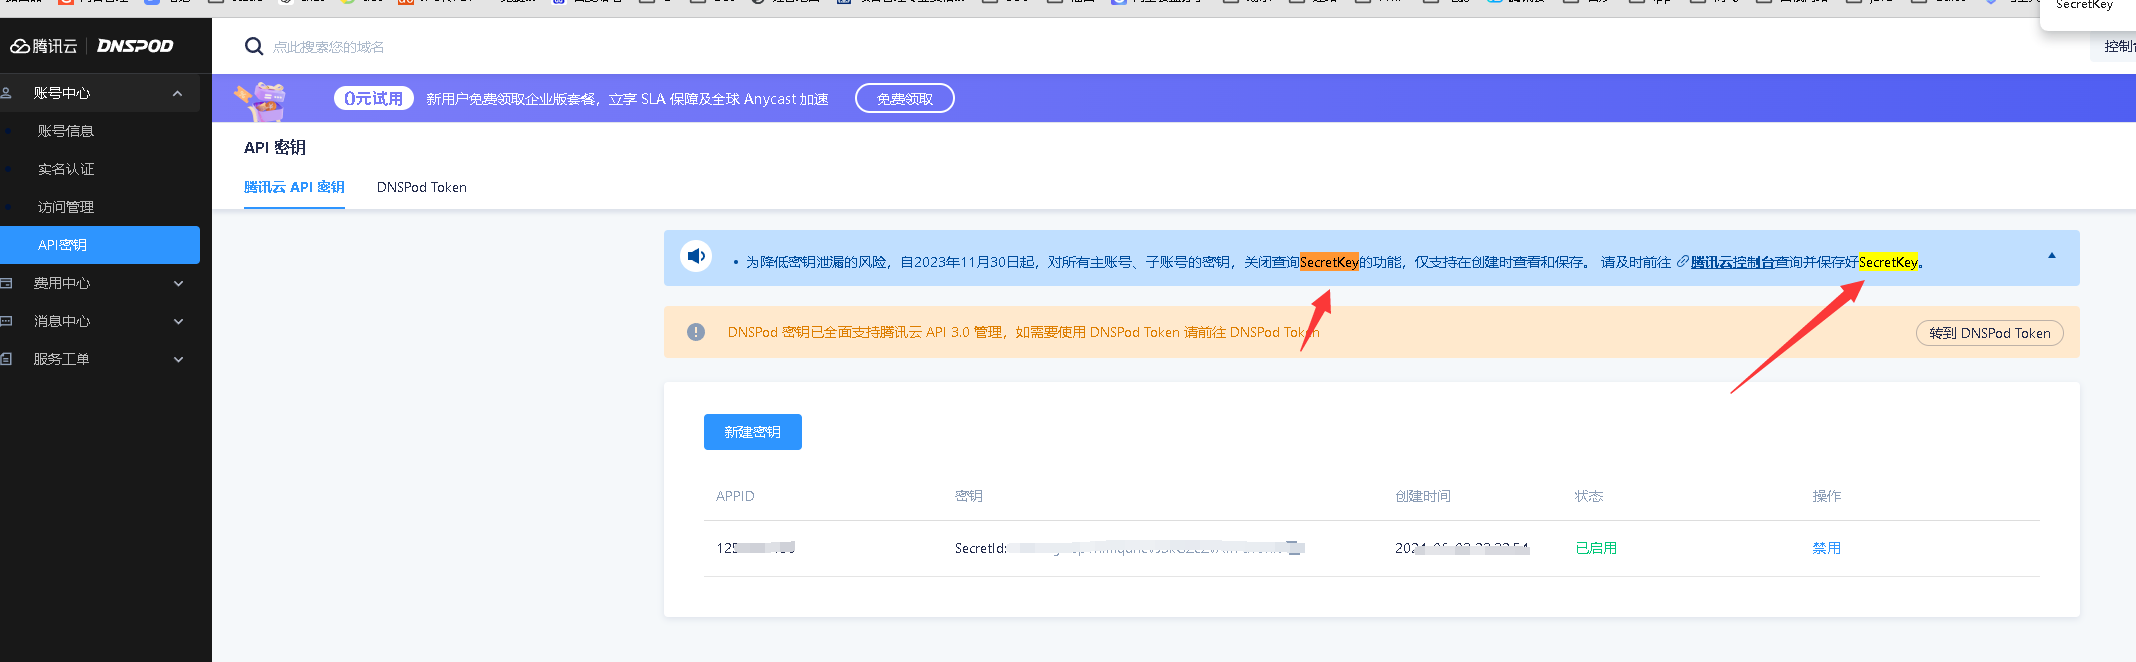Click the 账号中心 user icon
The width and height of the screenshot is (2136, 662).
pos(6,93)
